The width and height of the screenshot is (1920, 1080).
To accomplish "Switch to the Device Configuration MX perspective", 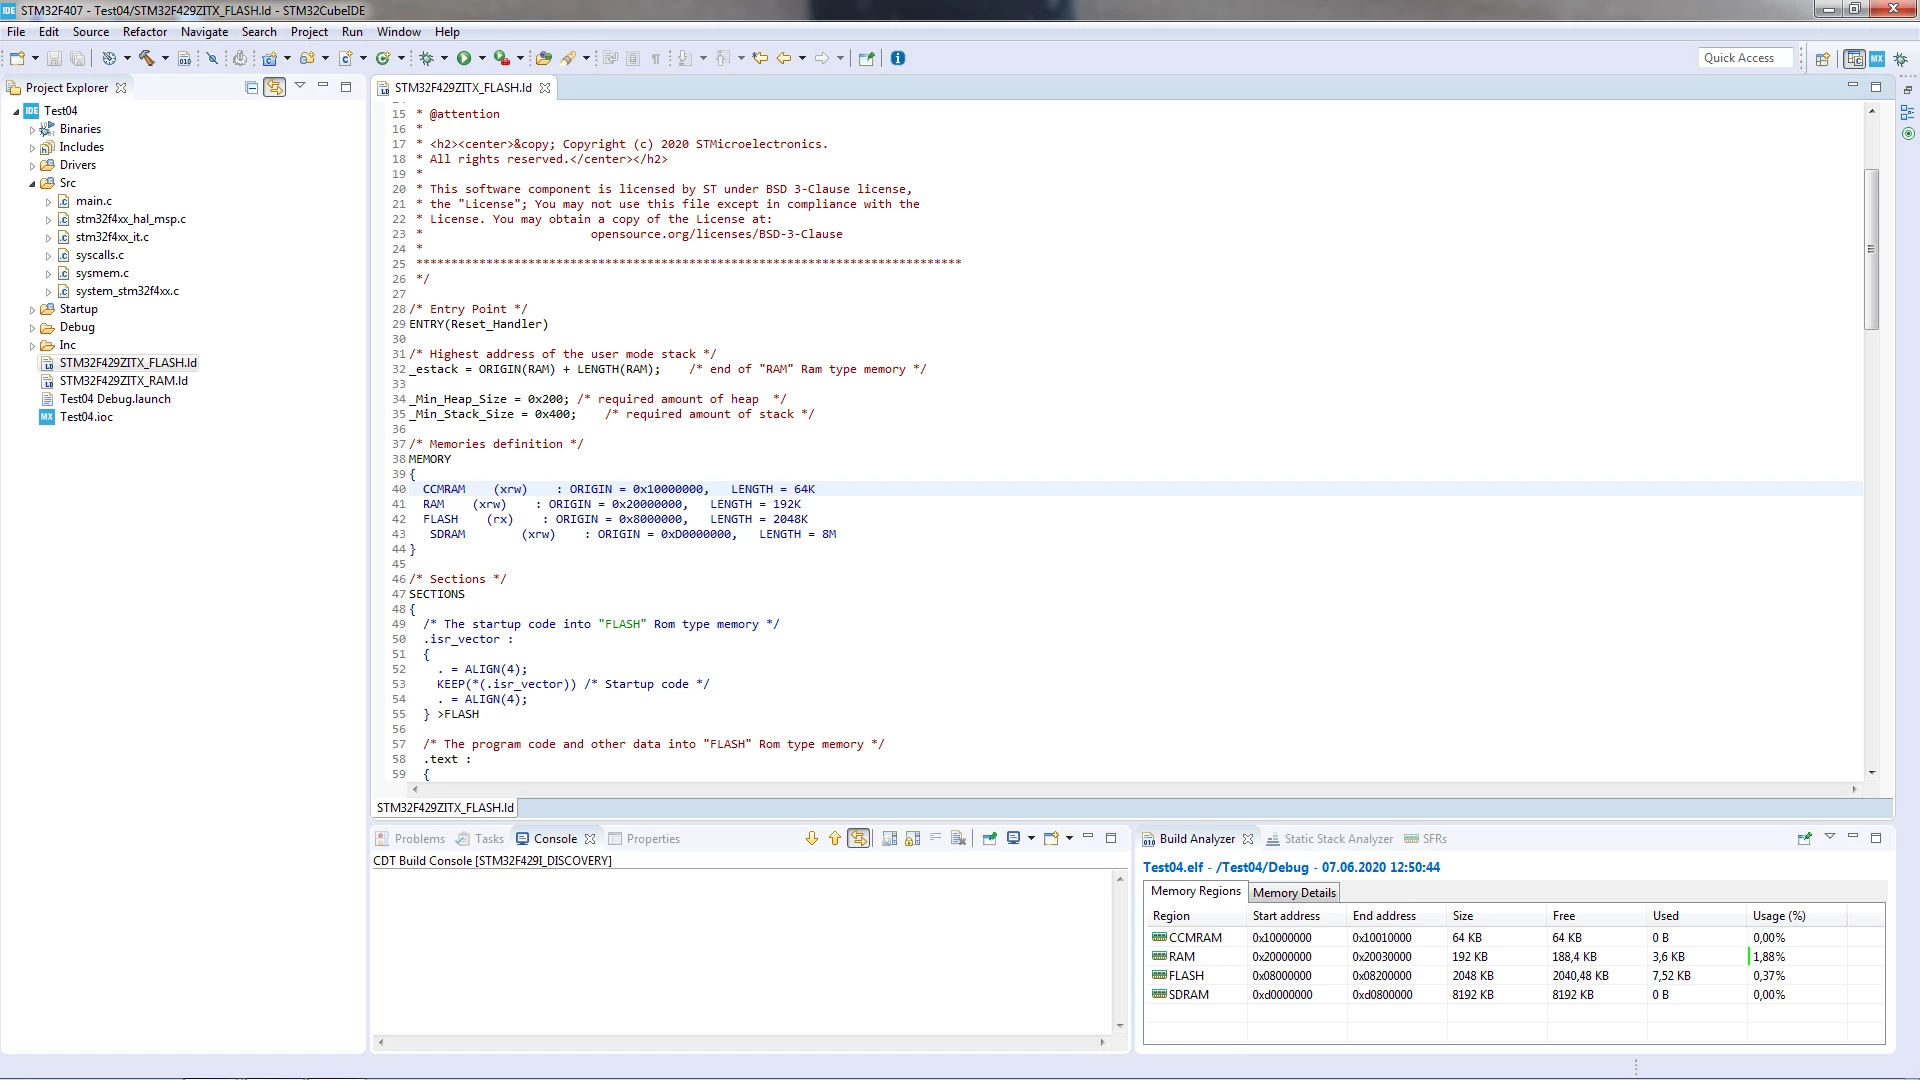I will point(1877,58).
